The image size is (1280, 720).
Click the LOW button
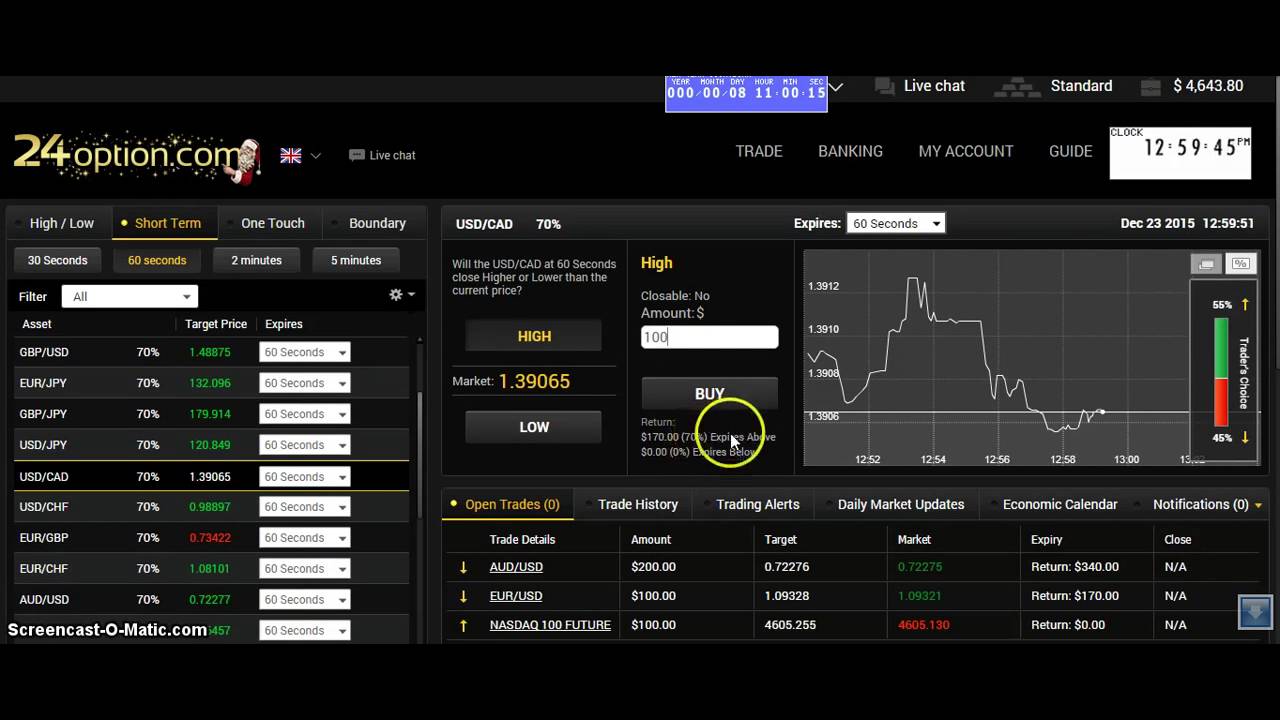tap(534, 427)
